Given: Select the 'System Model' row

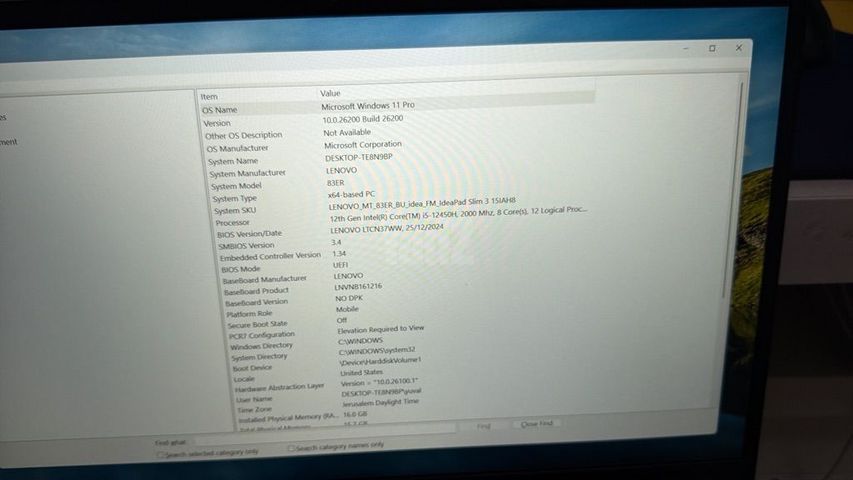Looking at the screenshot, I should [x=236, y=186].
